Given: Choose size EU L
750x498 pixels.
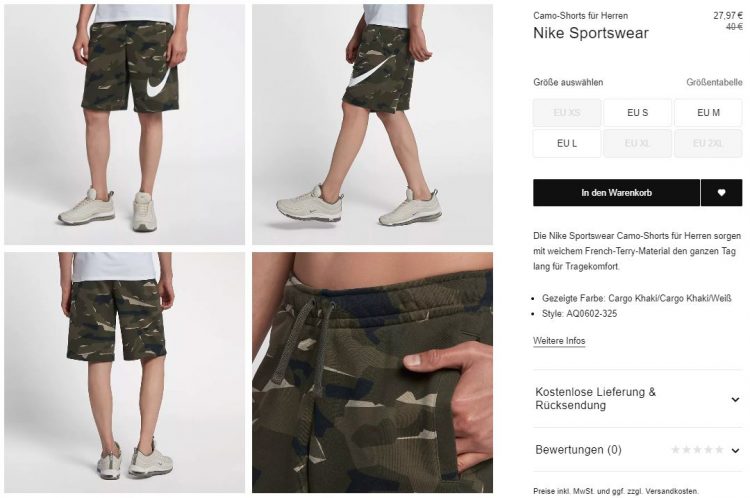Looking at the screenshot, I should pyautogui.click(x=567, y=144).
